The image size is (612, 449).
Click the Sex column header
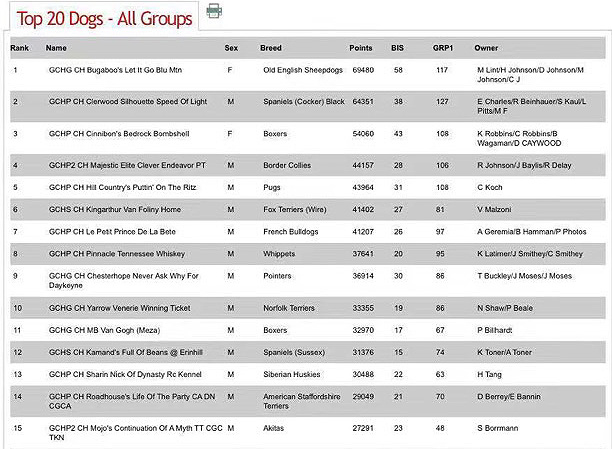(x=231, y=48)
